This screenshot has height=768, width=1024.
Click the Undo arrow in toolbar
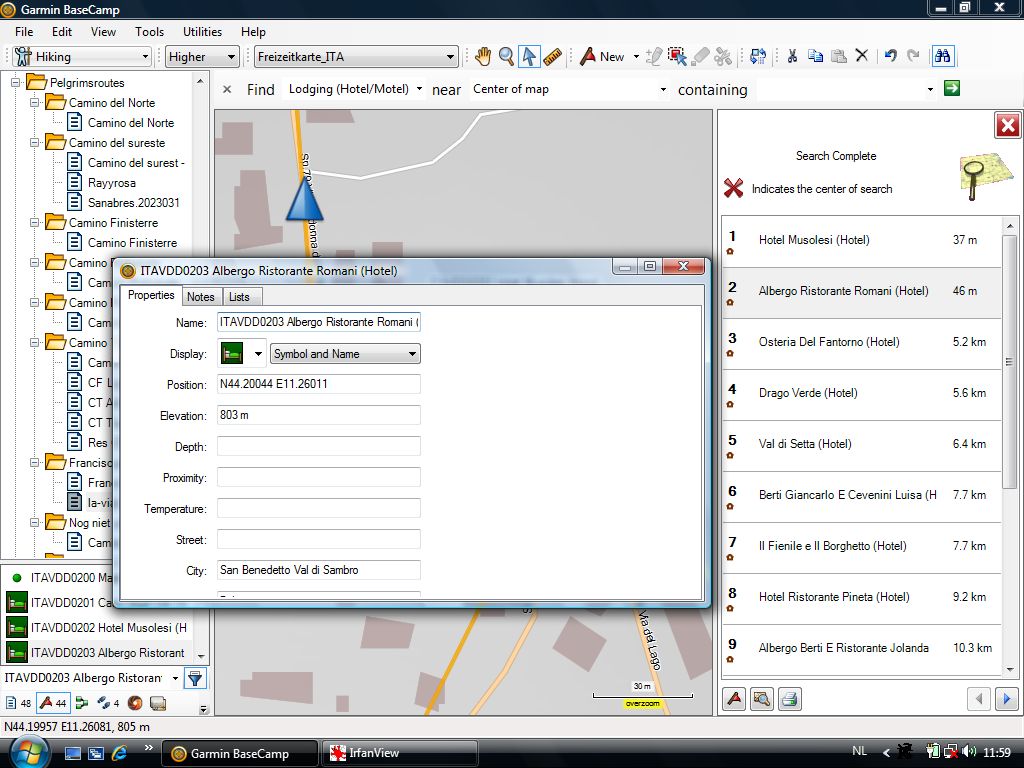pos(890,56)
